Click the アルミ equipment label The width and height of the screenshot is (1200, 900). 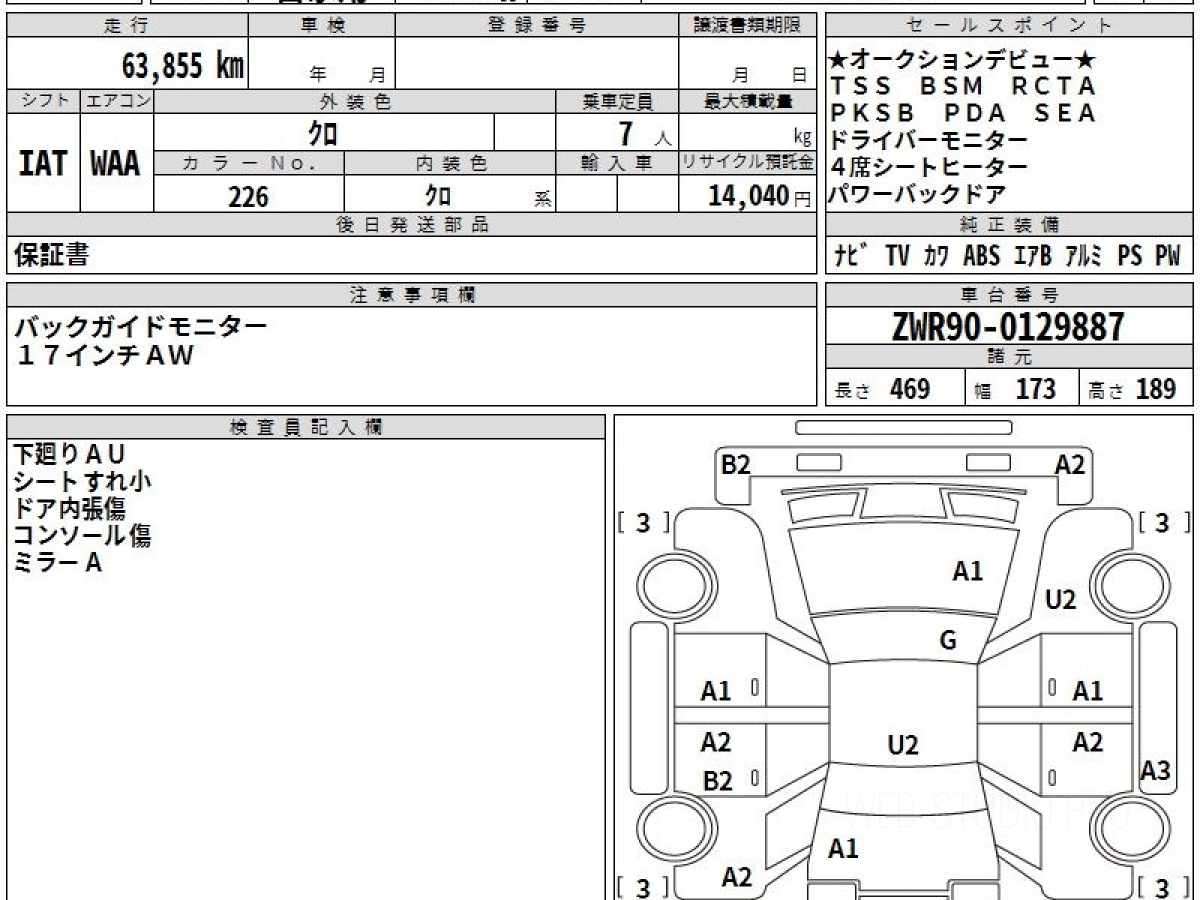[1084, 256]
